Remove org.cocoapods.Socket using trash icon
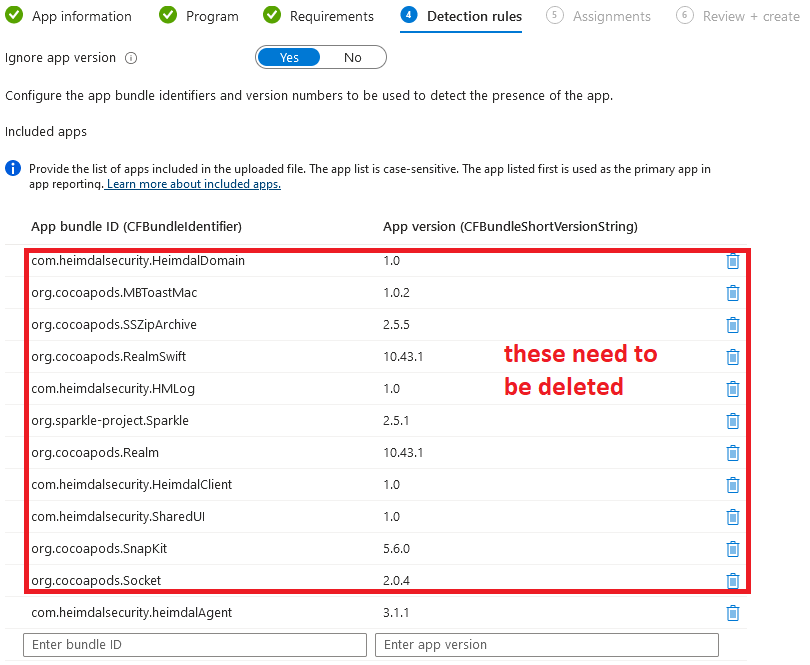 tap(733, 581)
